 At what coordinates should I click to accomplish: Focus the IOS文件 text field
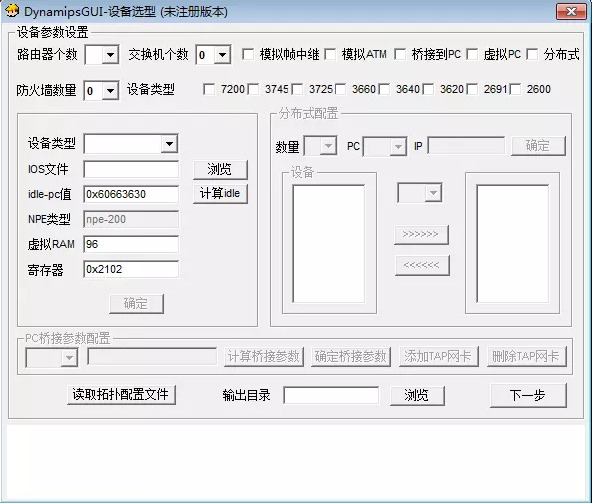tap(131, 169)
